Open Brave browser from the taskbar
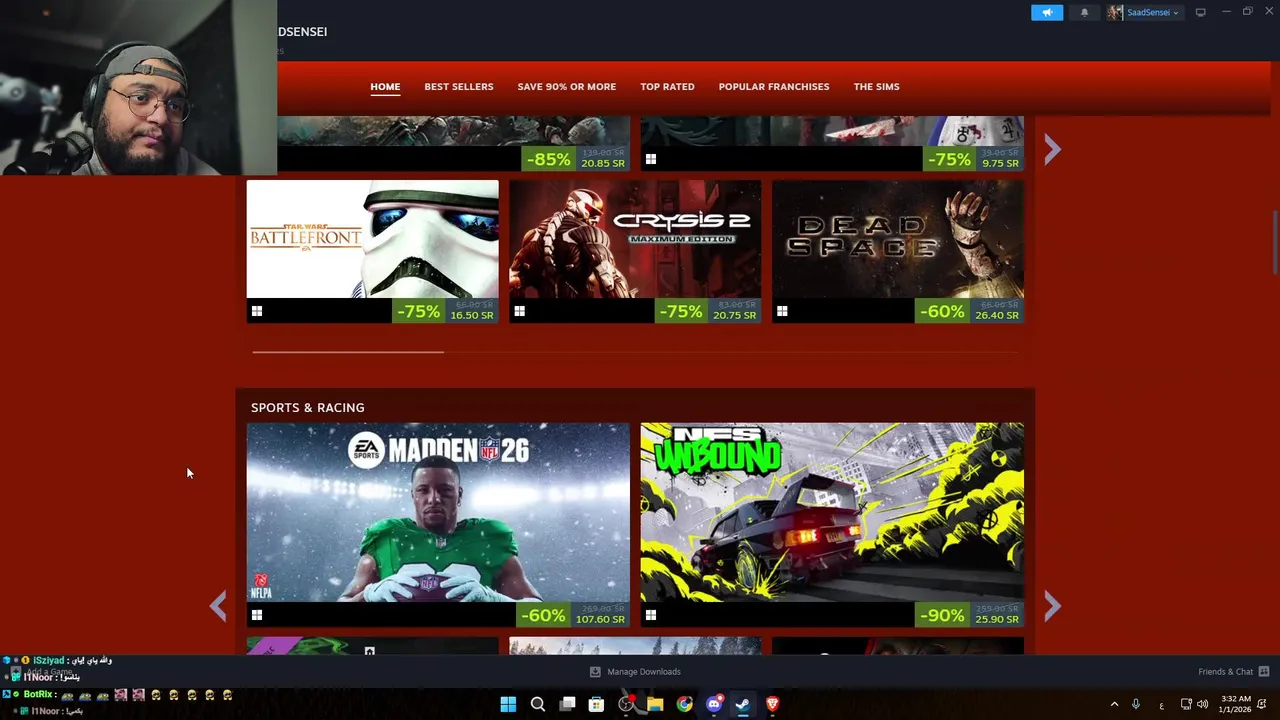The image size is (1280, 720). [772, 704]
